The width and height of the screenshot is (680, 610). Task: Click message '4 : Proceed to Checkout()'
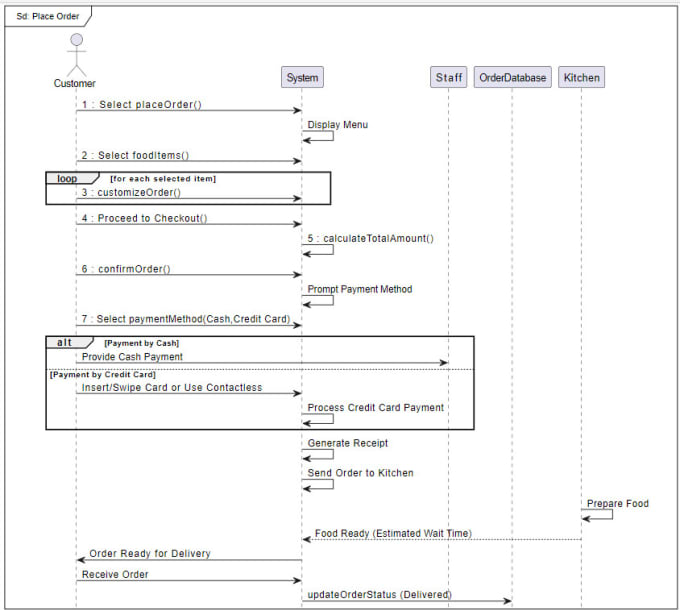(x=144, y=218)
